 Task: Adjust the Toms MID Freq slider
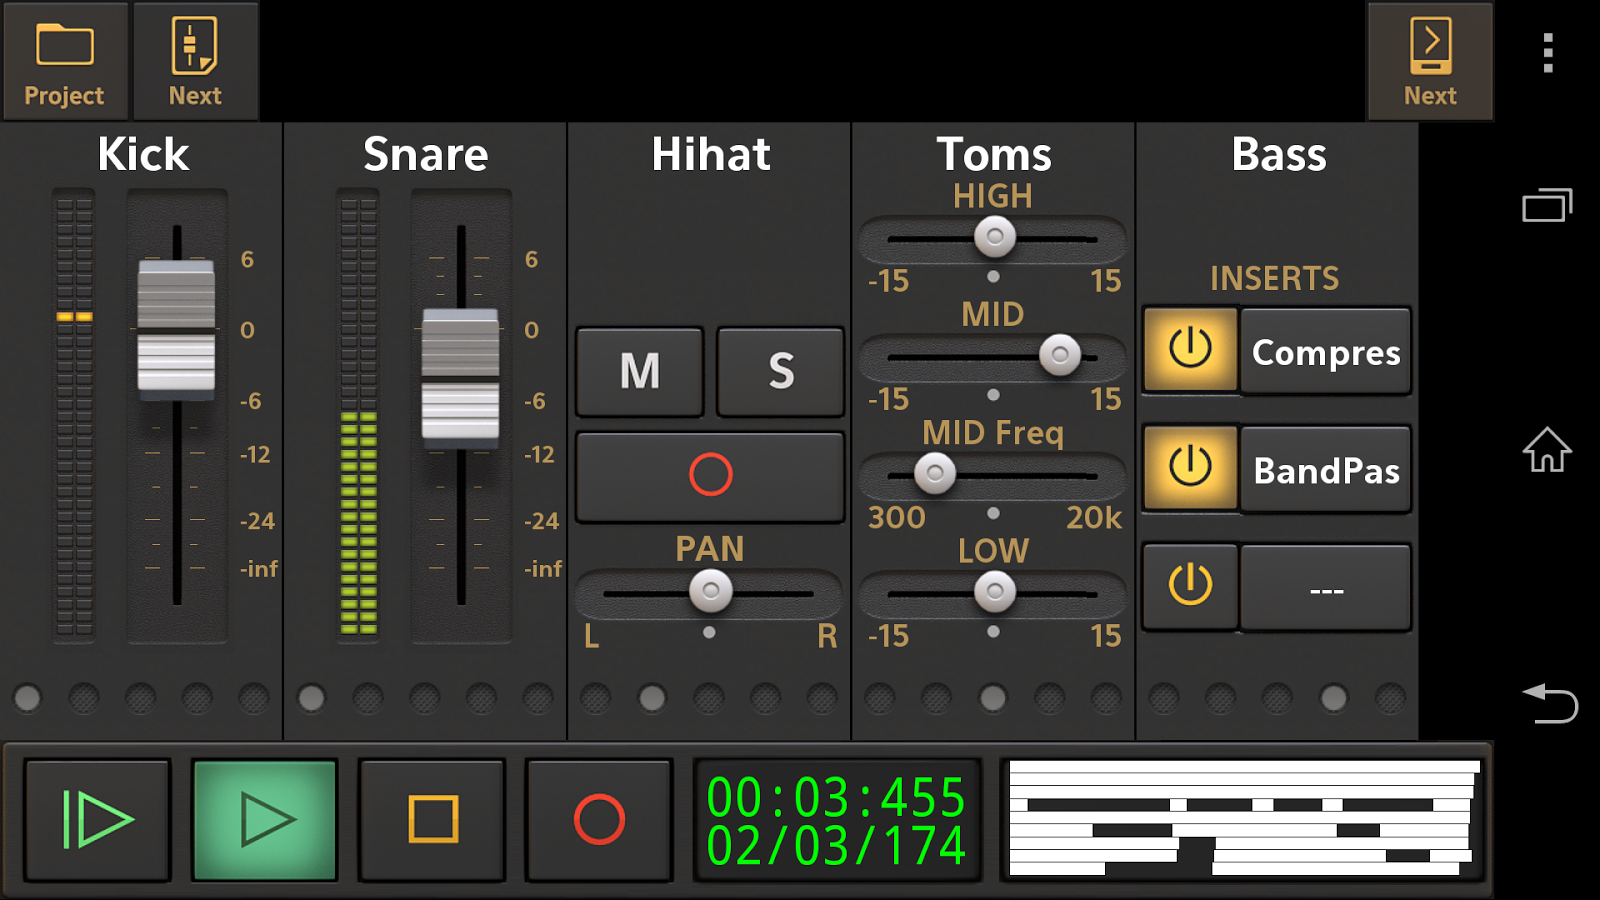pos(934,474)
